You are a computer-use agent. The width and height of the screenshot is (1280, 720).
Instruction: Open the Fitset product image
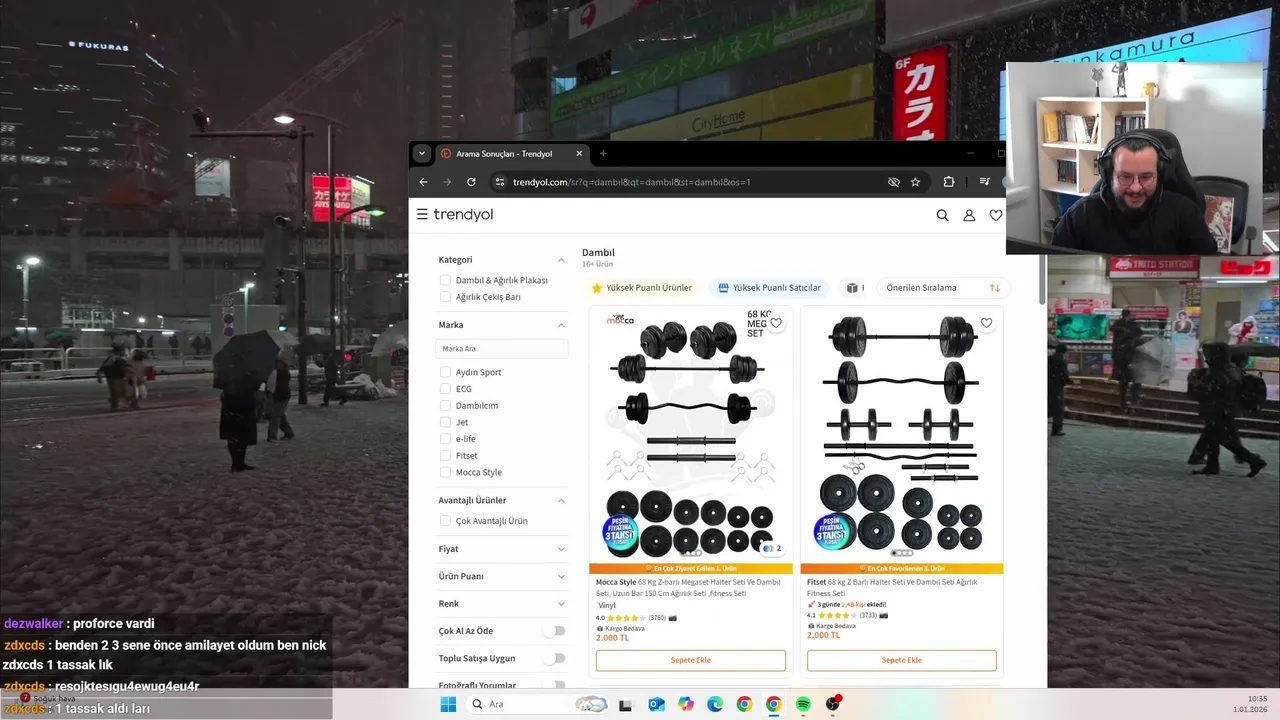point(902,434)
